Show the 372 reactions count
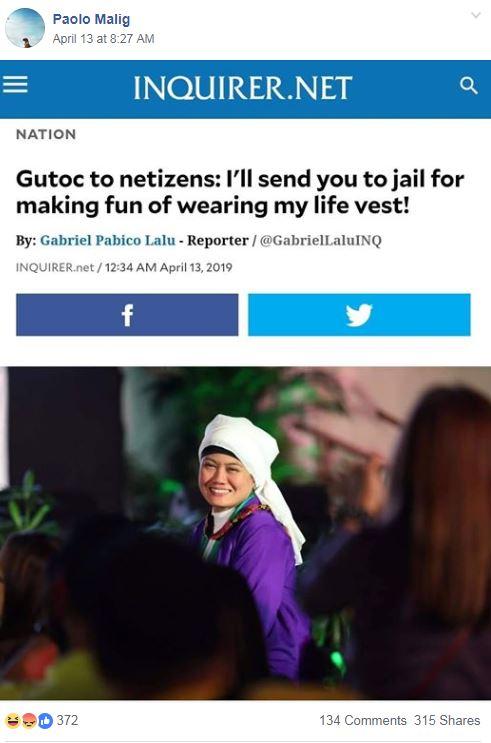The image size is (491, 743). pyautogui.click(x=67, y=720)
